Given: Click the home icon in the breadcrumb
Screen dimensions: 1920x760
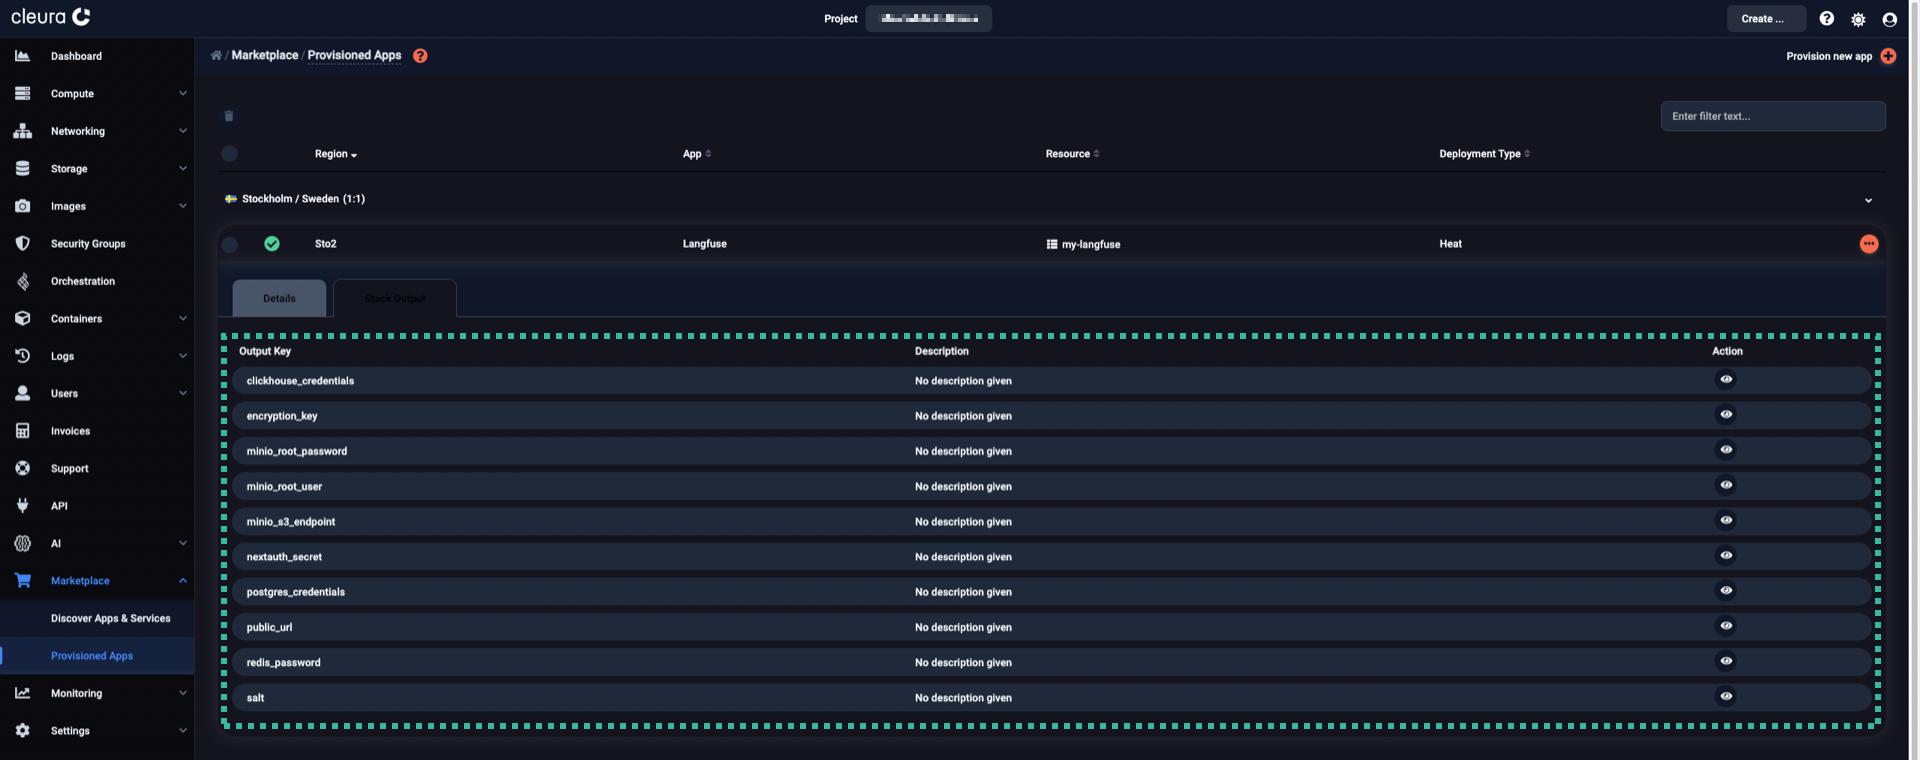Looking at the screenshot, I should (216, 56).
